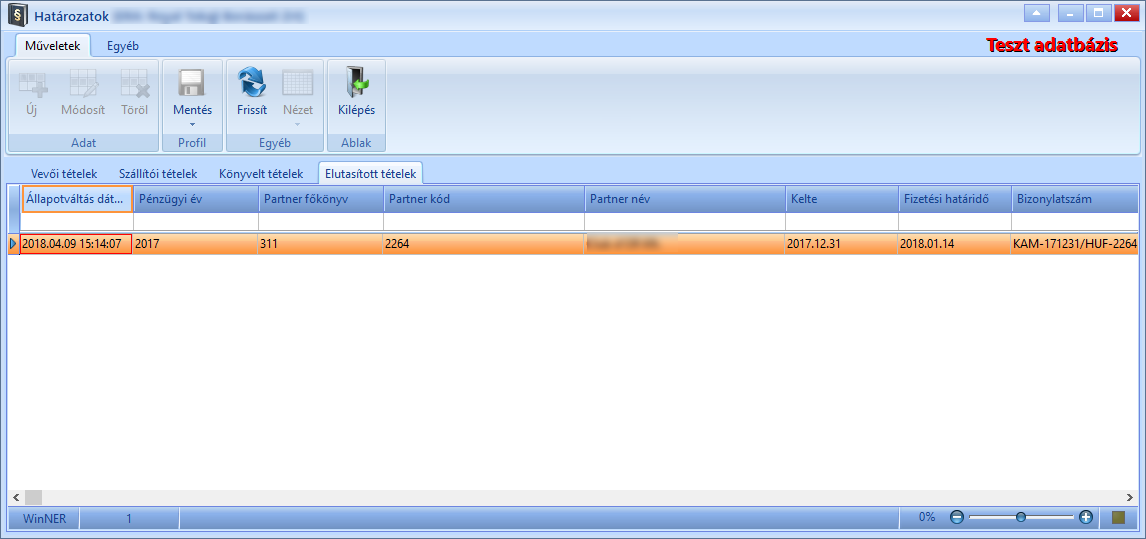
Task: Open the Könyvelt tételek tab
Action: point(261,174)
